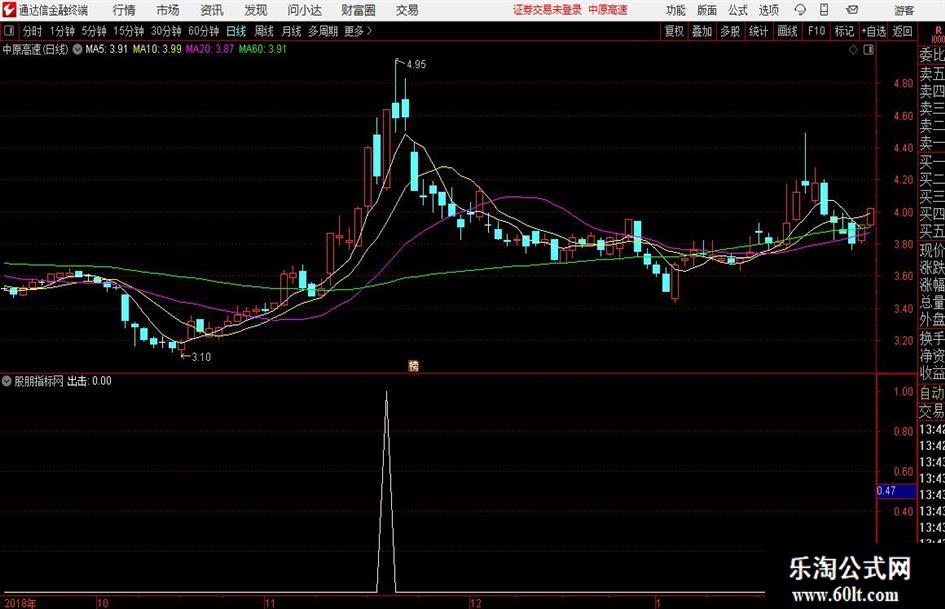This screenshot has width=945, height=609.
Task: Click the 股朋指标网 indicator settings circle
Action: [x=7, y=381]
